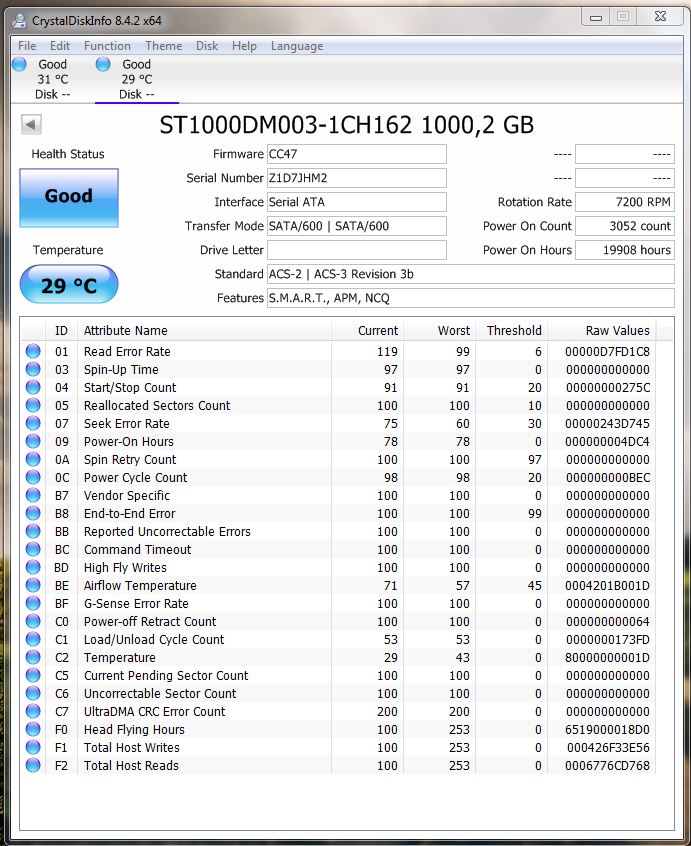Minimize the CrystalDiskInfo window
The image size is (691, 846).
tap(596, 17)
